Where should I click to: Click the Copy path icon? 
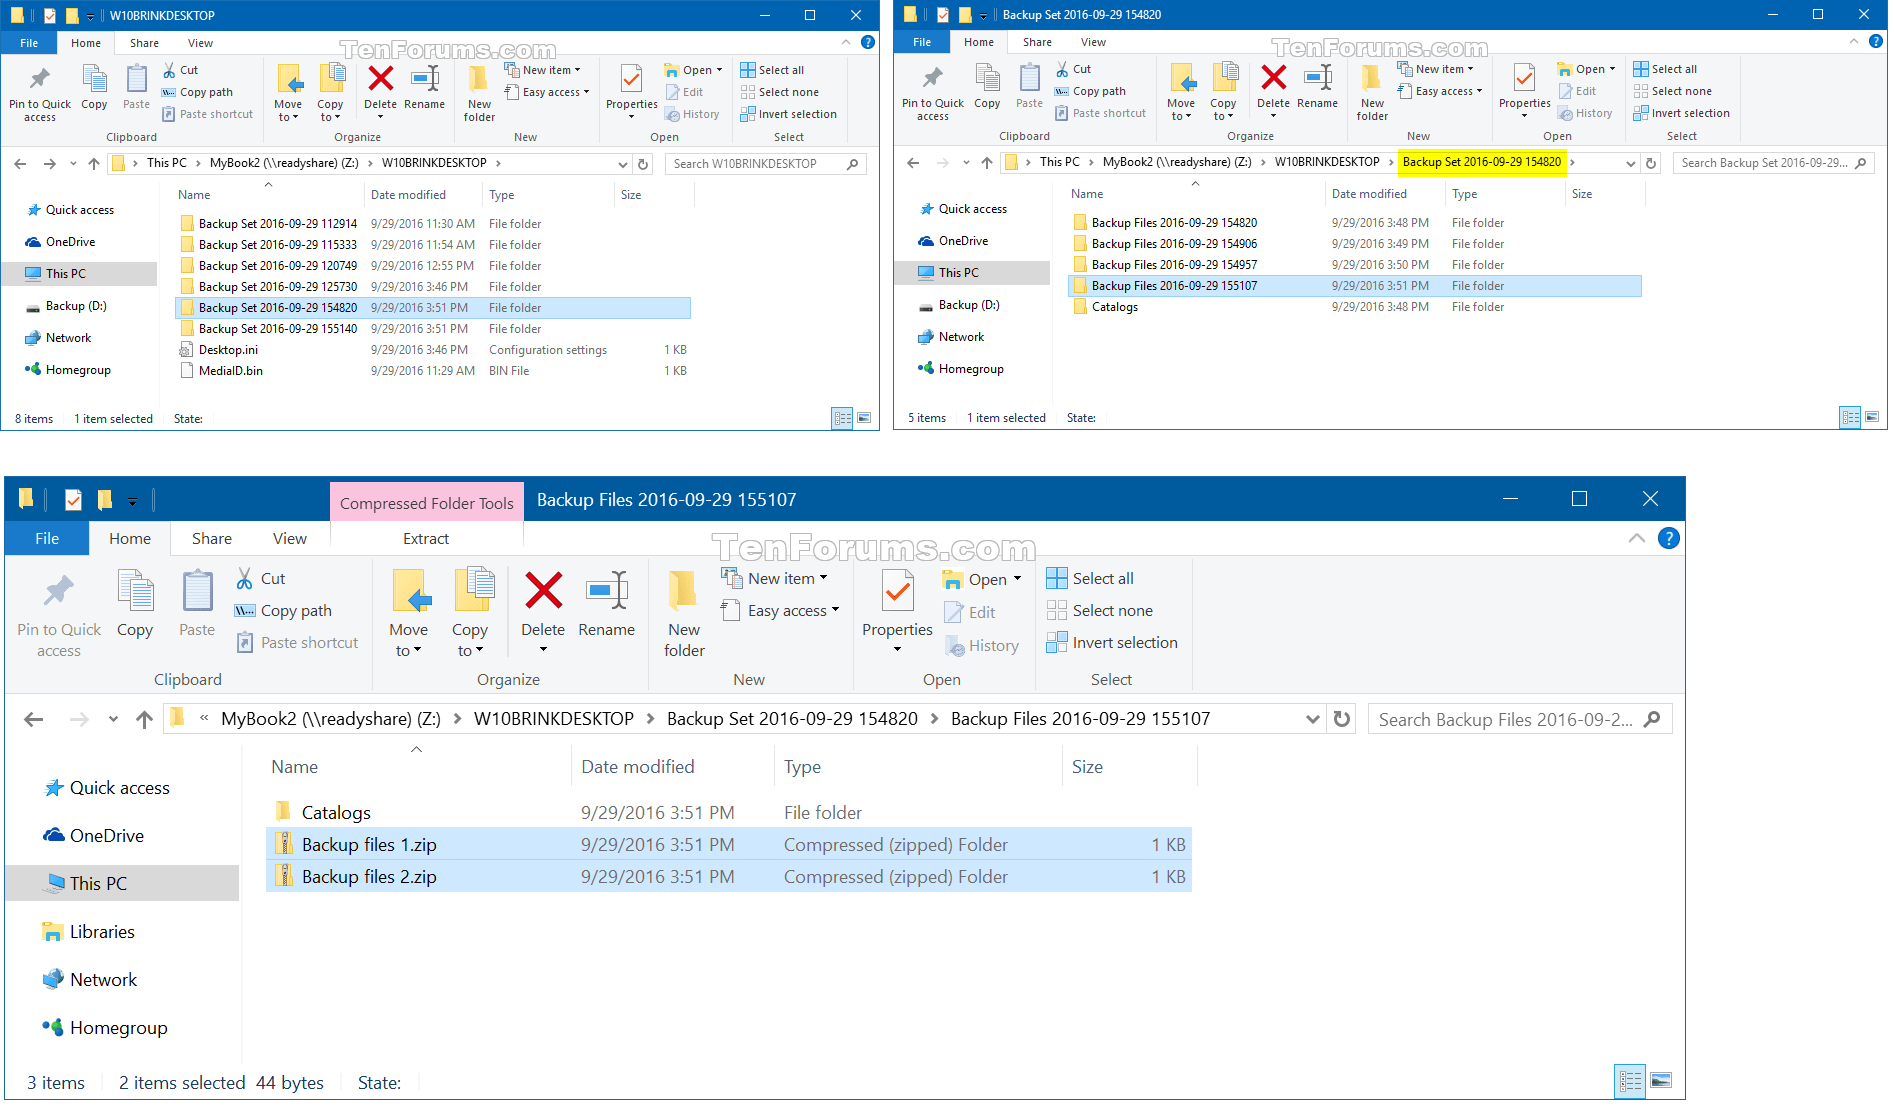click(x=283, y=610)
